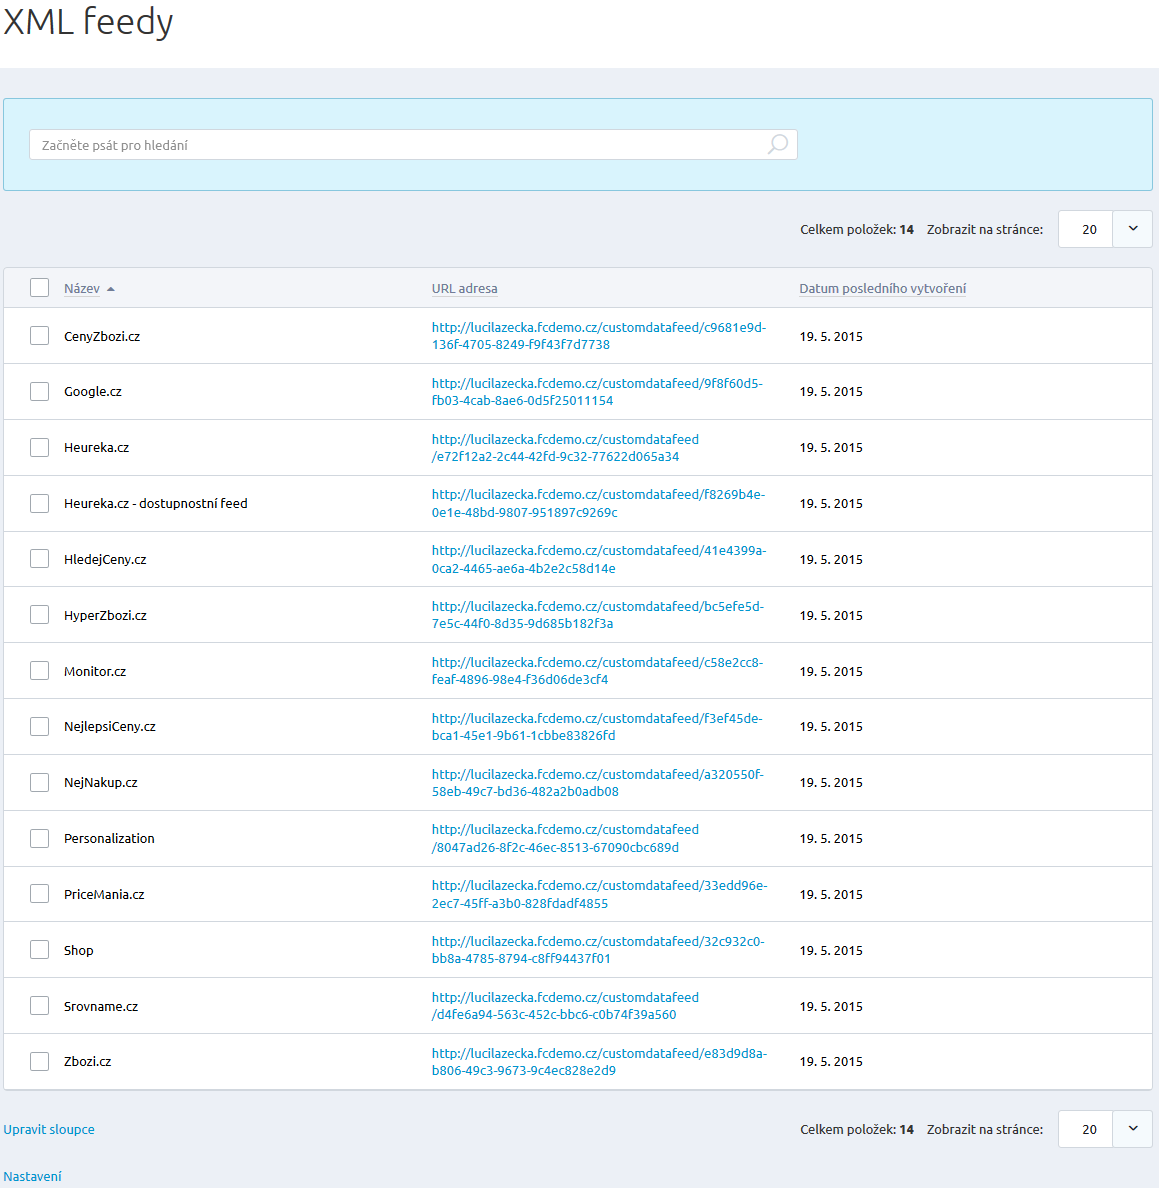This screenshot has height=1188, width=1159.
Task: Open the NejlepsiCeny.cz feed URL
Action: 597,727
